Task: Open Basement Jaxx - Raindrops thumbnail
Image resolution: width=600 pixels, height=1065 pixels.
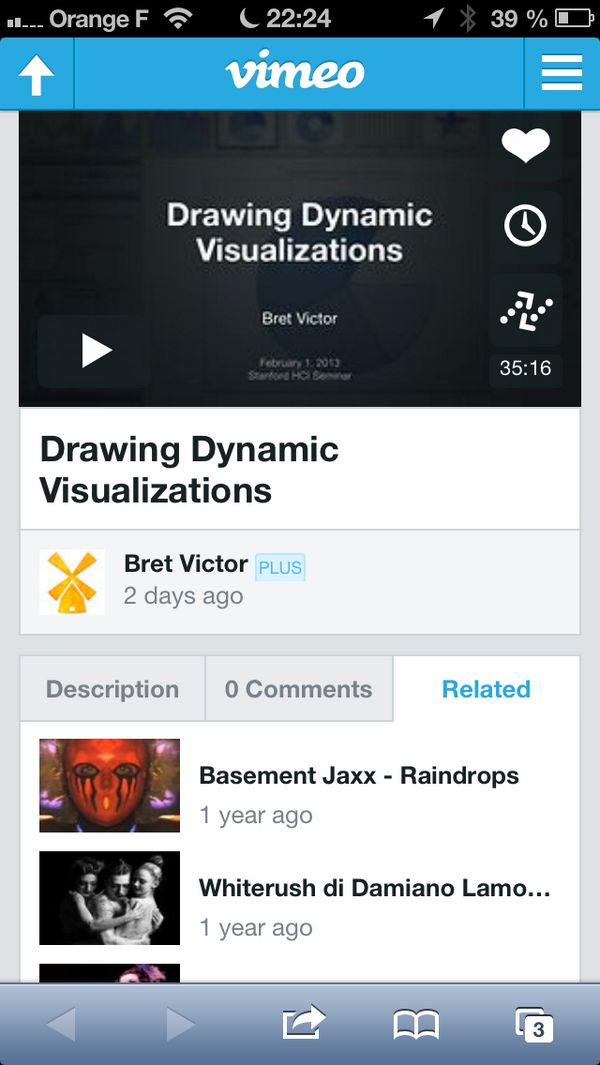Action: tap(109, 786)
